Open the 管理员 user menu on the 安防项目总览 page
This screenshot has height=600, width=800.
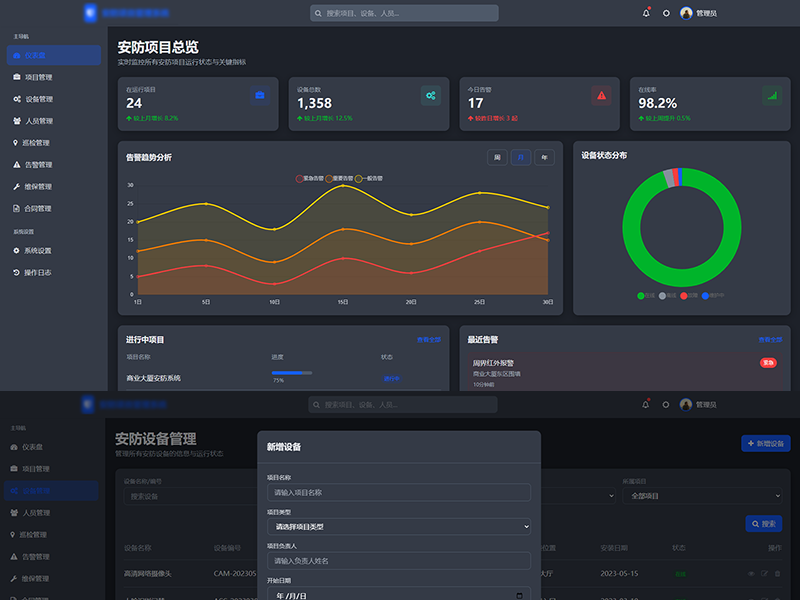pyautogui.click(x=698, y=13)
